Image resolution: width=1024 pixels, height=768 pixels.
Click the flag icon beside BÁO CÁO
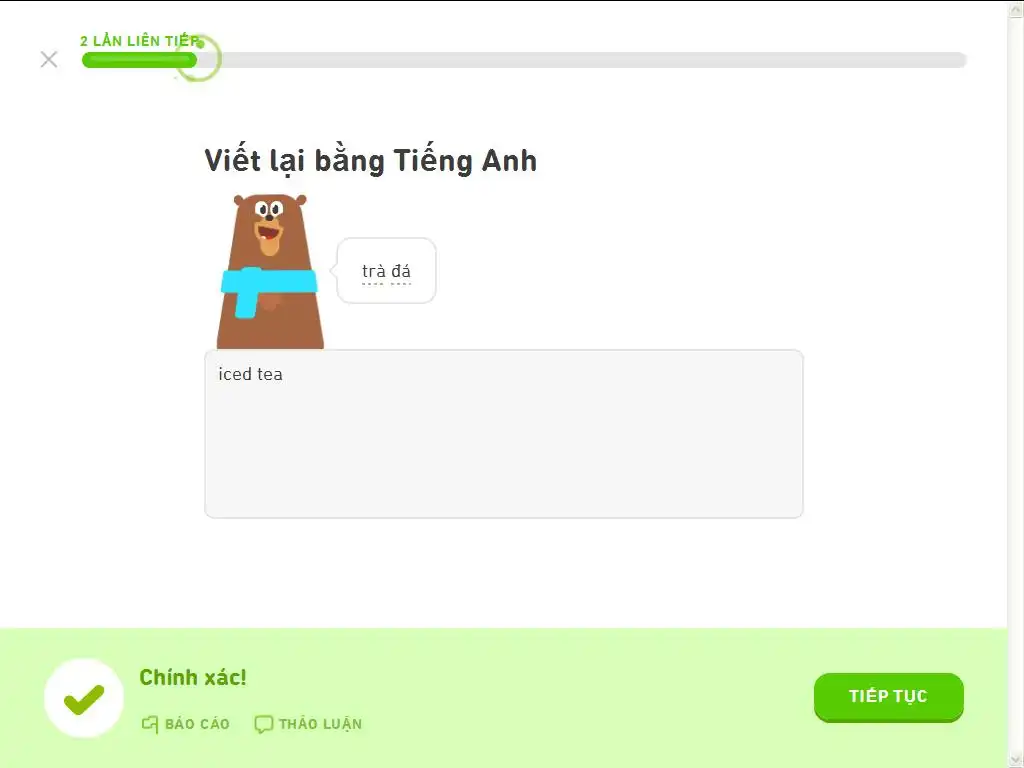(150, 724)
